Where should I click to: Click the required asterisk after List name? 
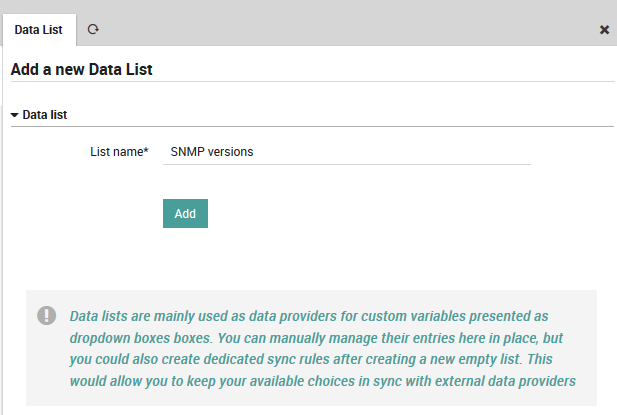(146, 152)
